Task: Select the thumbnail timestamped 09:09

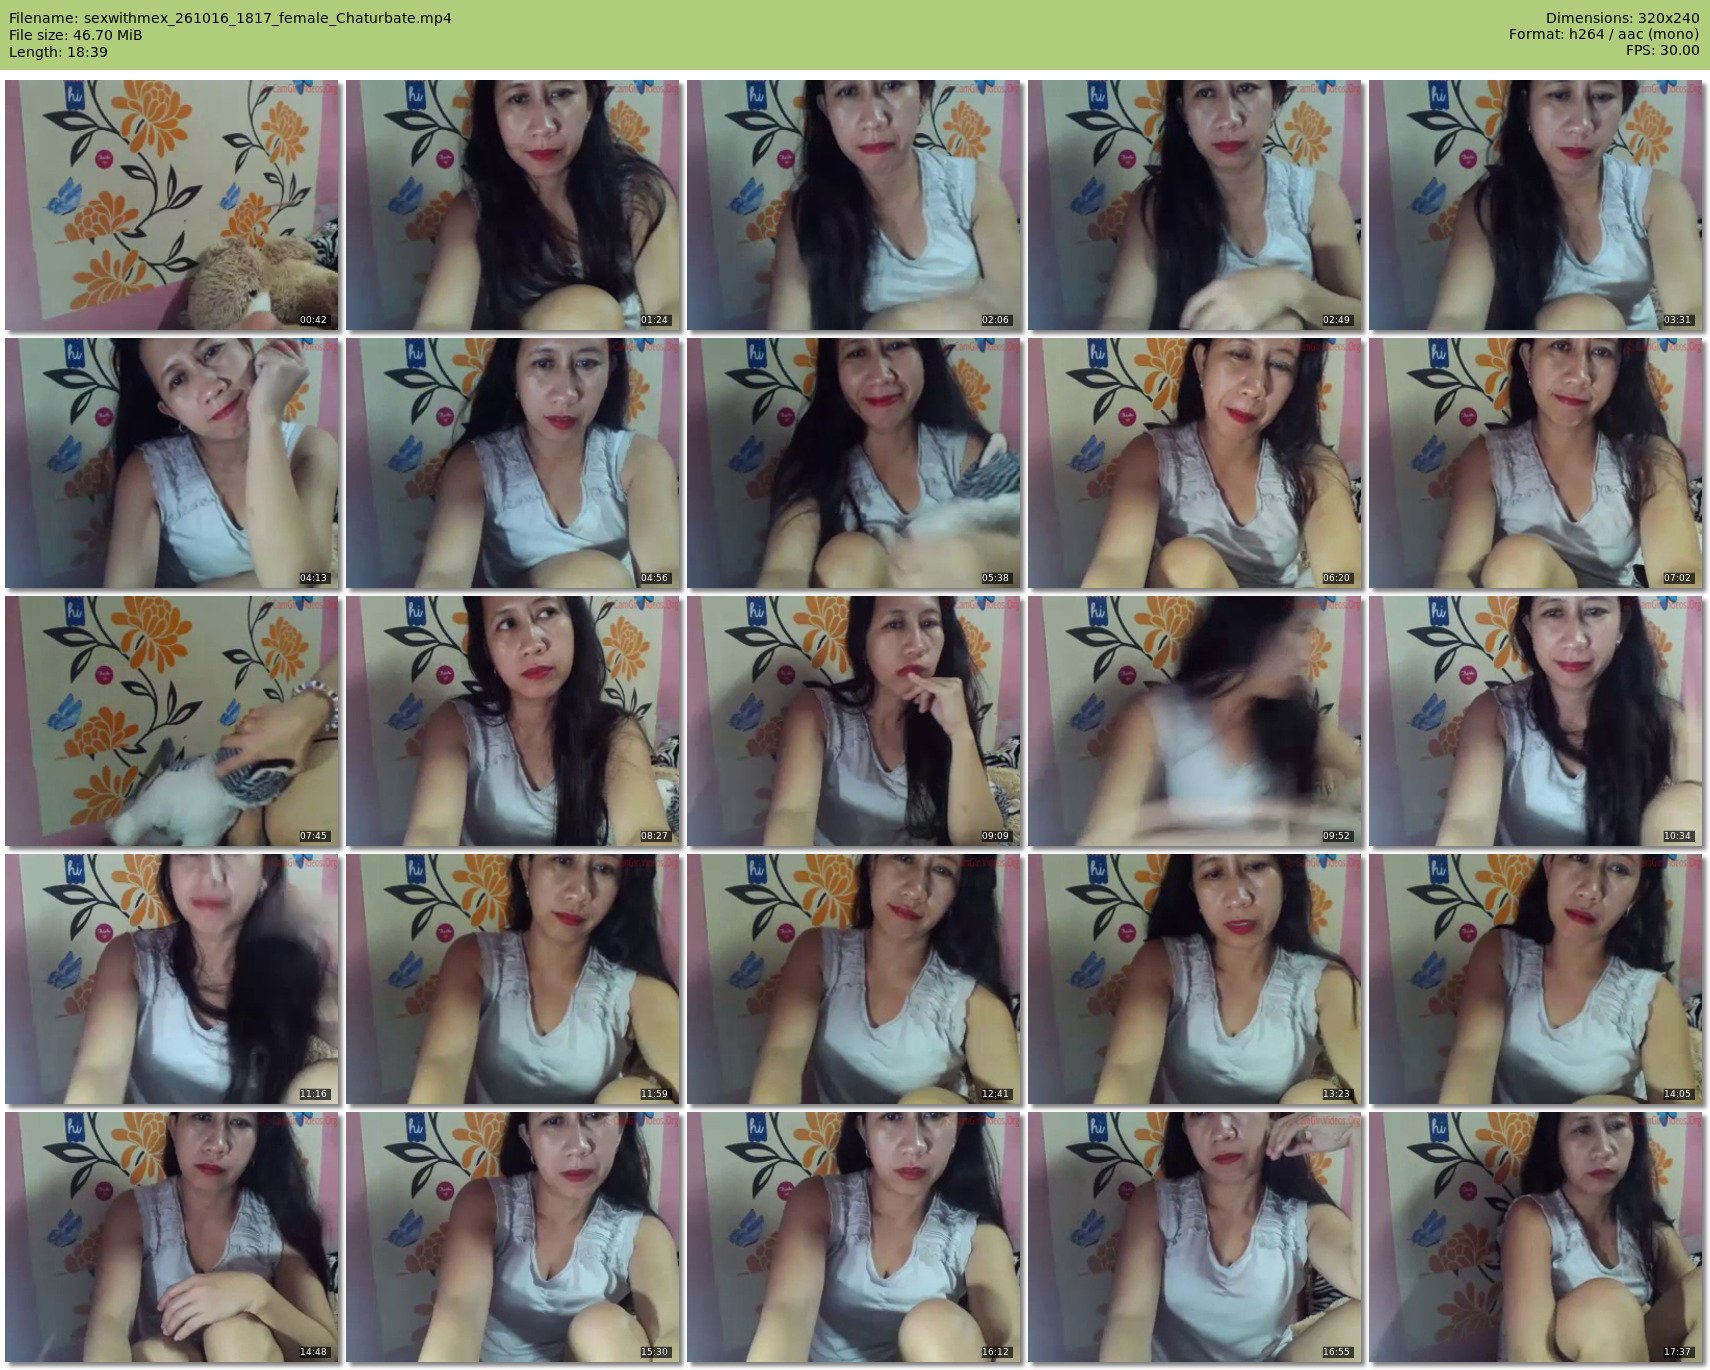Action: pyautogui.click(x=853, y=721)
